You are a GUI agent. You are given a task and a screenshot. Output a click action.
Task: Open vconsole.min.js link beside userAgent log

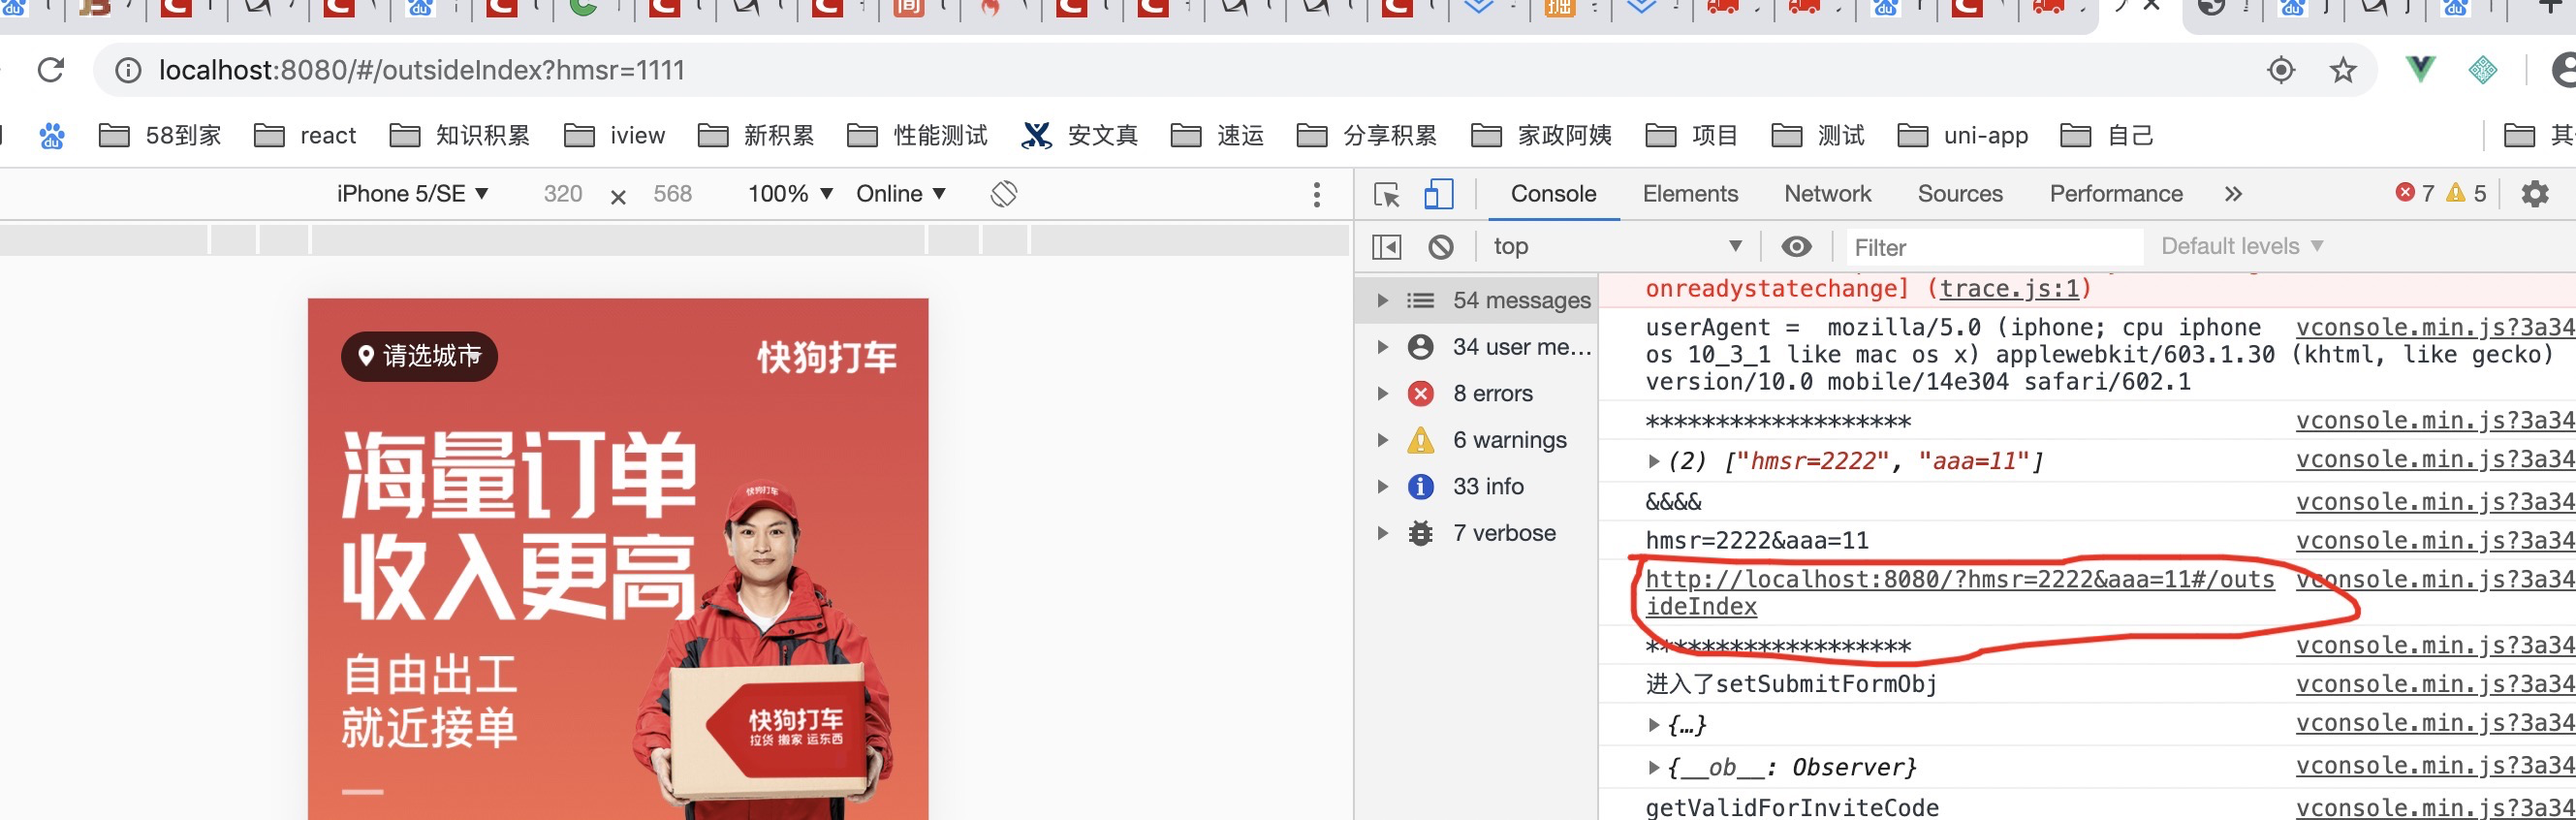tap(2435, 327)
